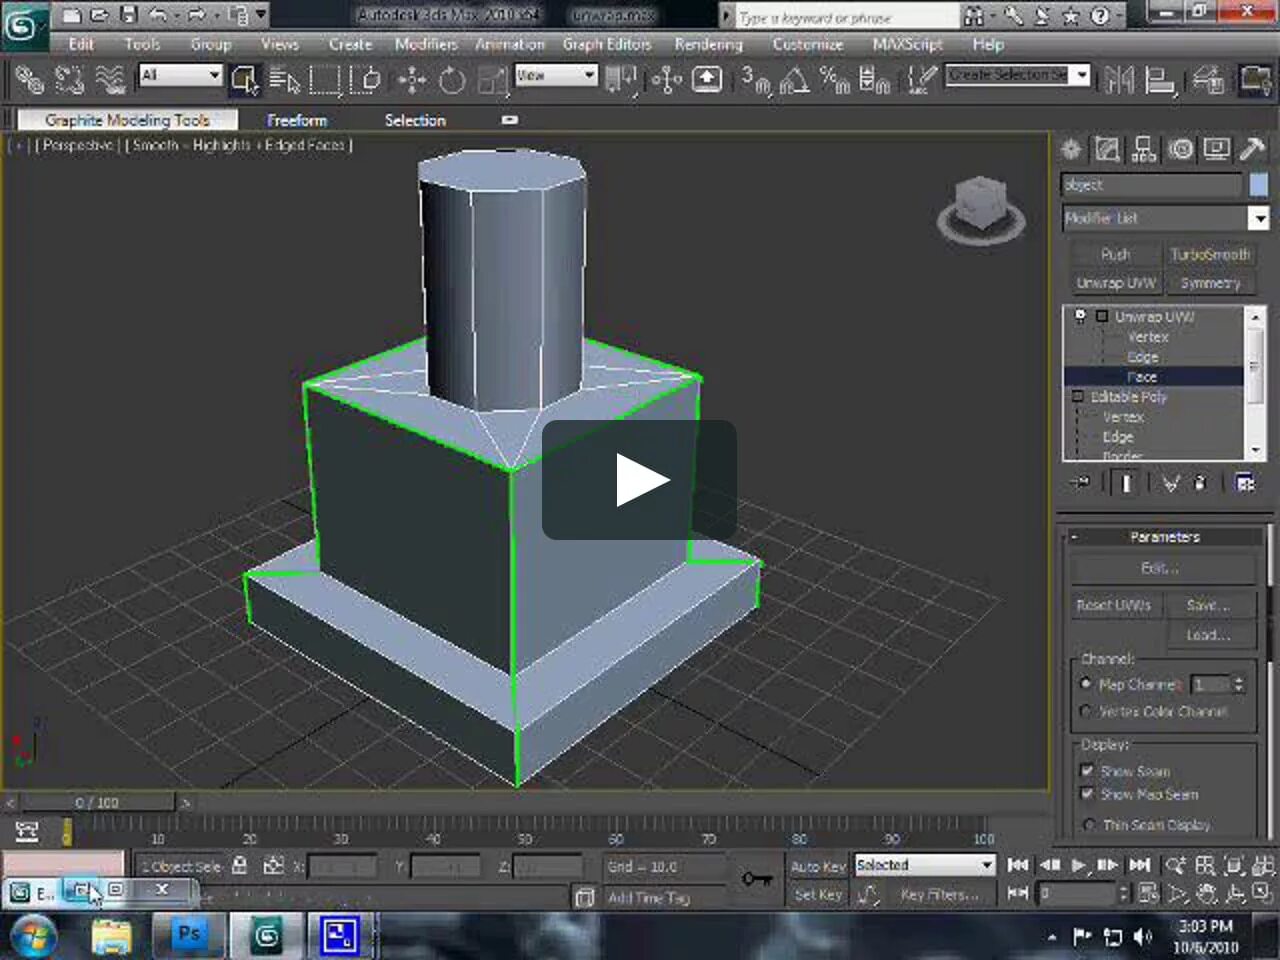Open the Motion command panel tab

tap(1181, 150)
